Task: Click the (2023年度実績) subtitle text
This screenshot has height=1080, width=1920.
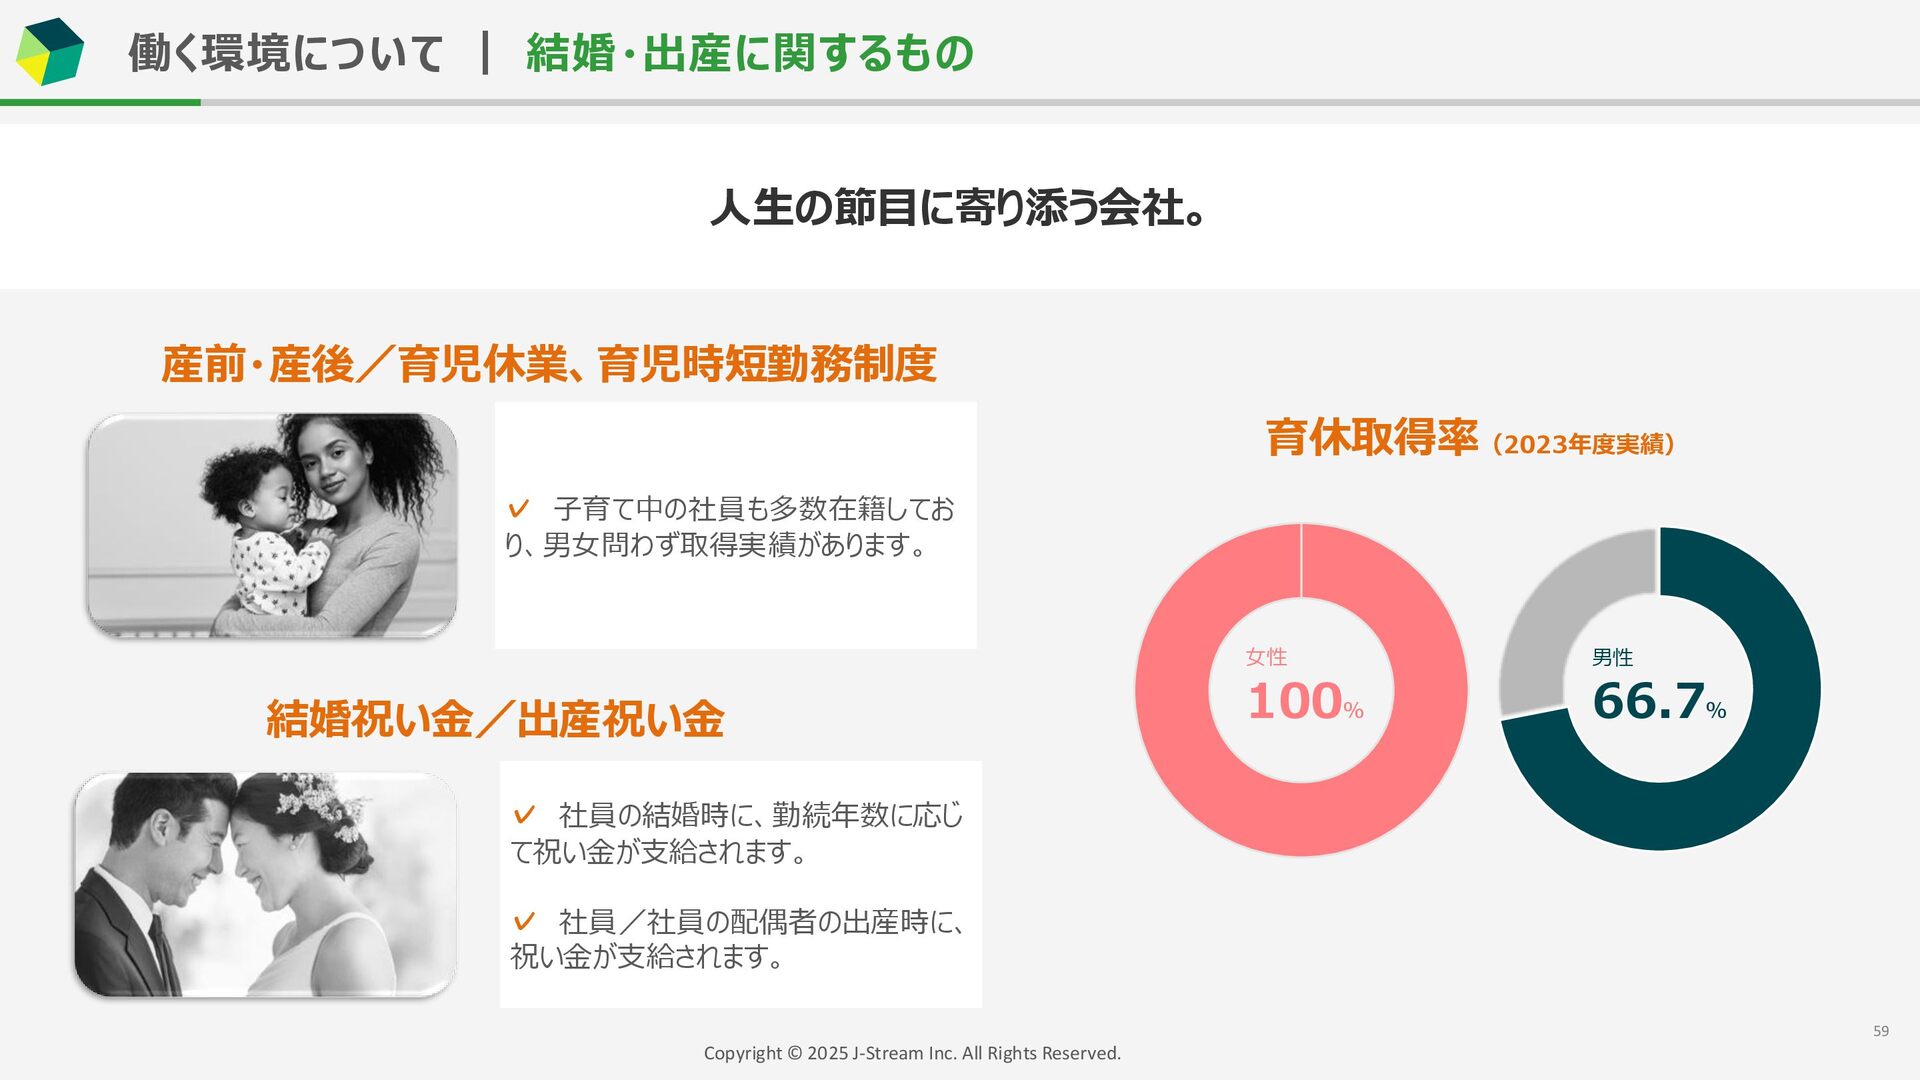Action: point(1583,444)
